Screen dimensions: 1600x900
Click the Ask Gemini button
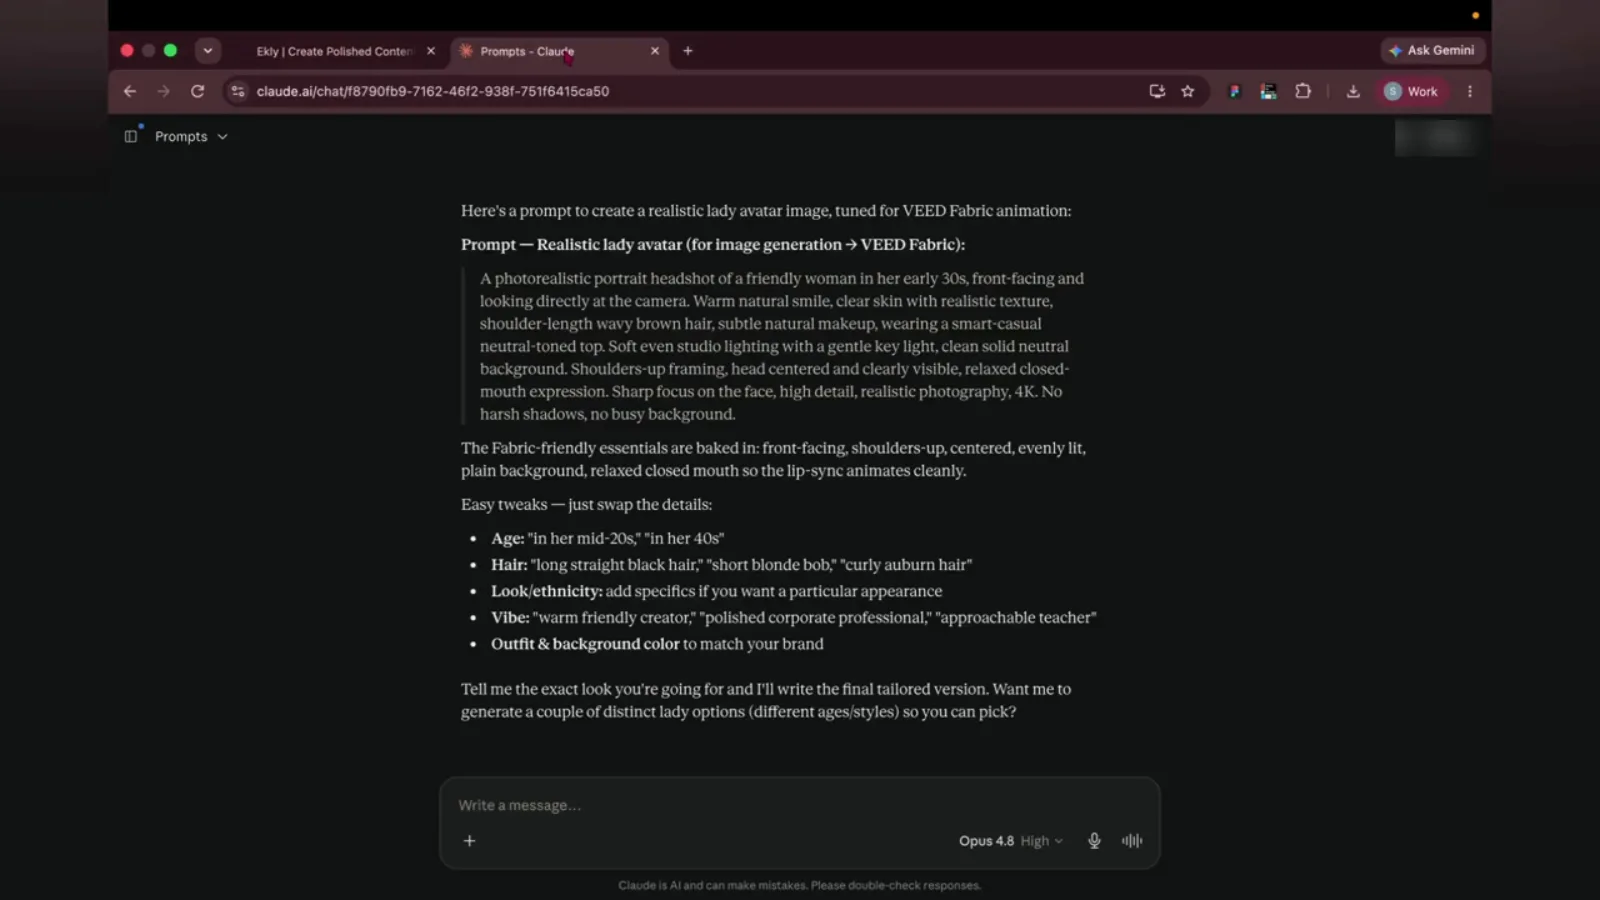point(1432,50)
